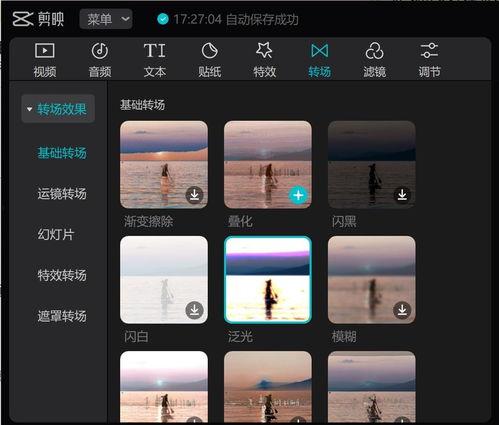This screenshot has height=425, width=499.
Task: Add the 叠化 transition with plus button
Action: pyautogui.click(x=298, y=195)
